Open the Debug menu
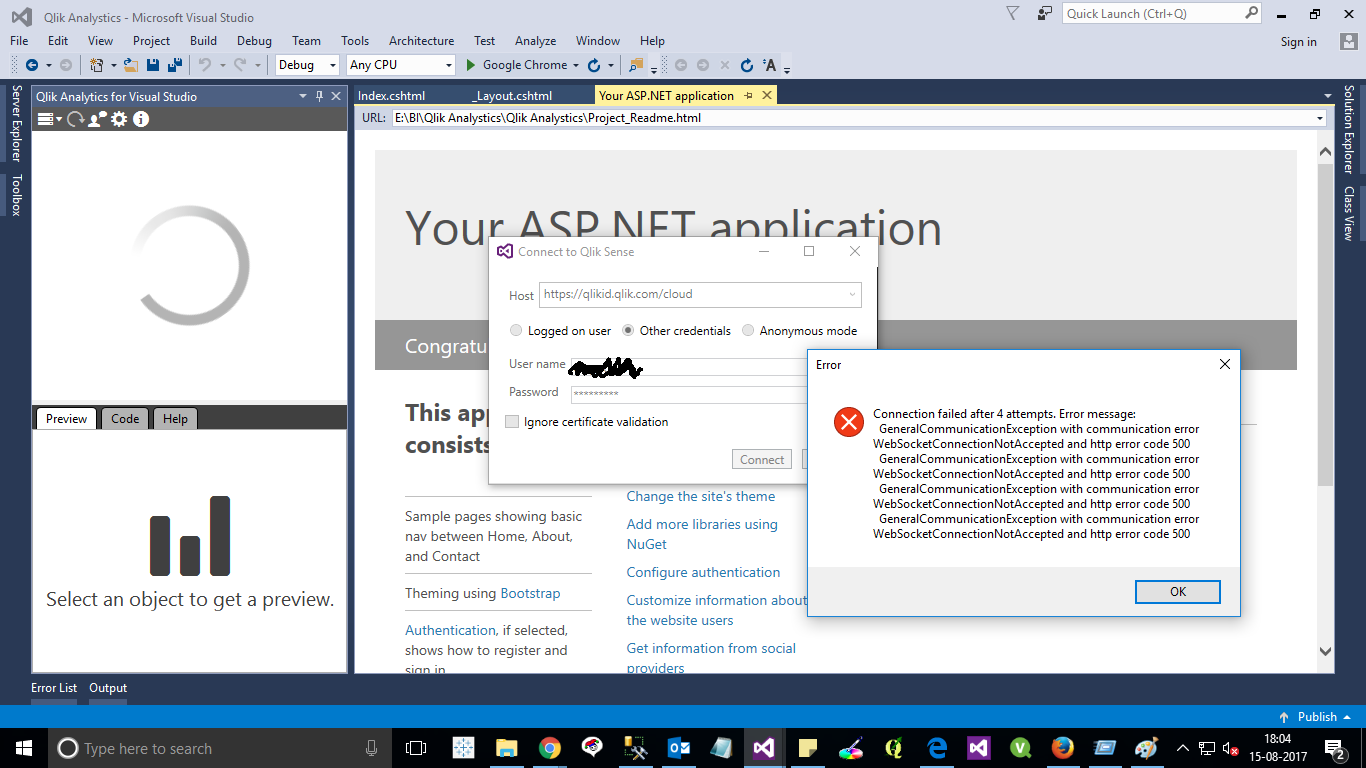 254,41
